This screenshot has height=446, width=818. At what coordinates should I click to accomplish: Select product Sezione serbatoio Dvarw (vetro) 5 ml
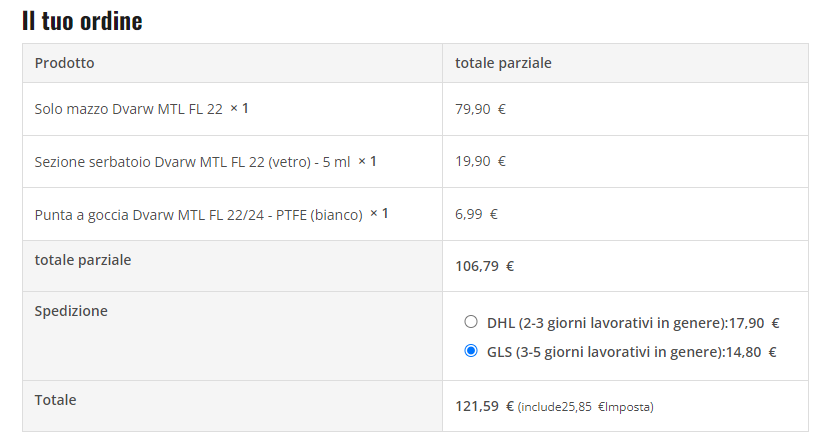(192, 162)
